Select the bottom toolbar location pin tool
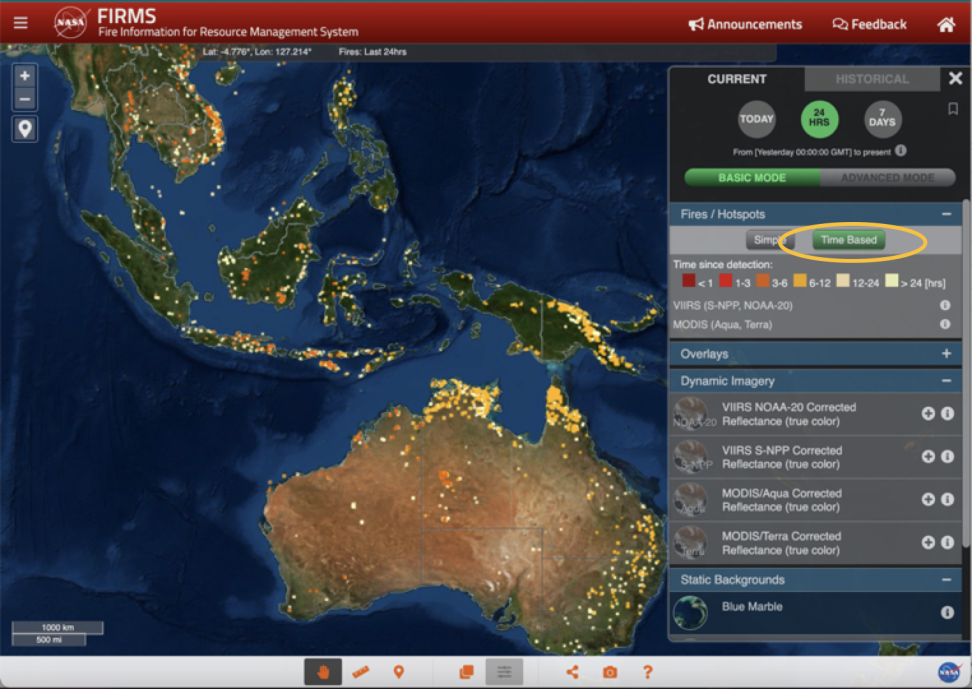The height and width of the screenshot is (689, 972). coord(399,672)
